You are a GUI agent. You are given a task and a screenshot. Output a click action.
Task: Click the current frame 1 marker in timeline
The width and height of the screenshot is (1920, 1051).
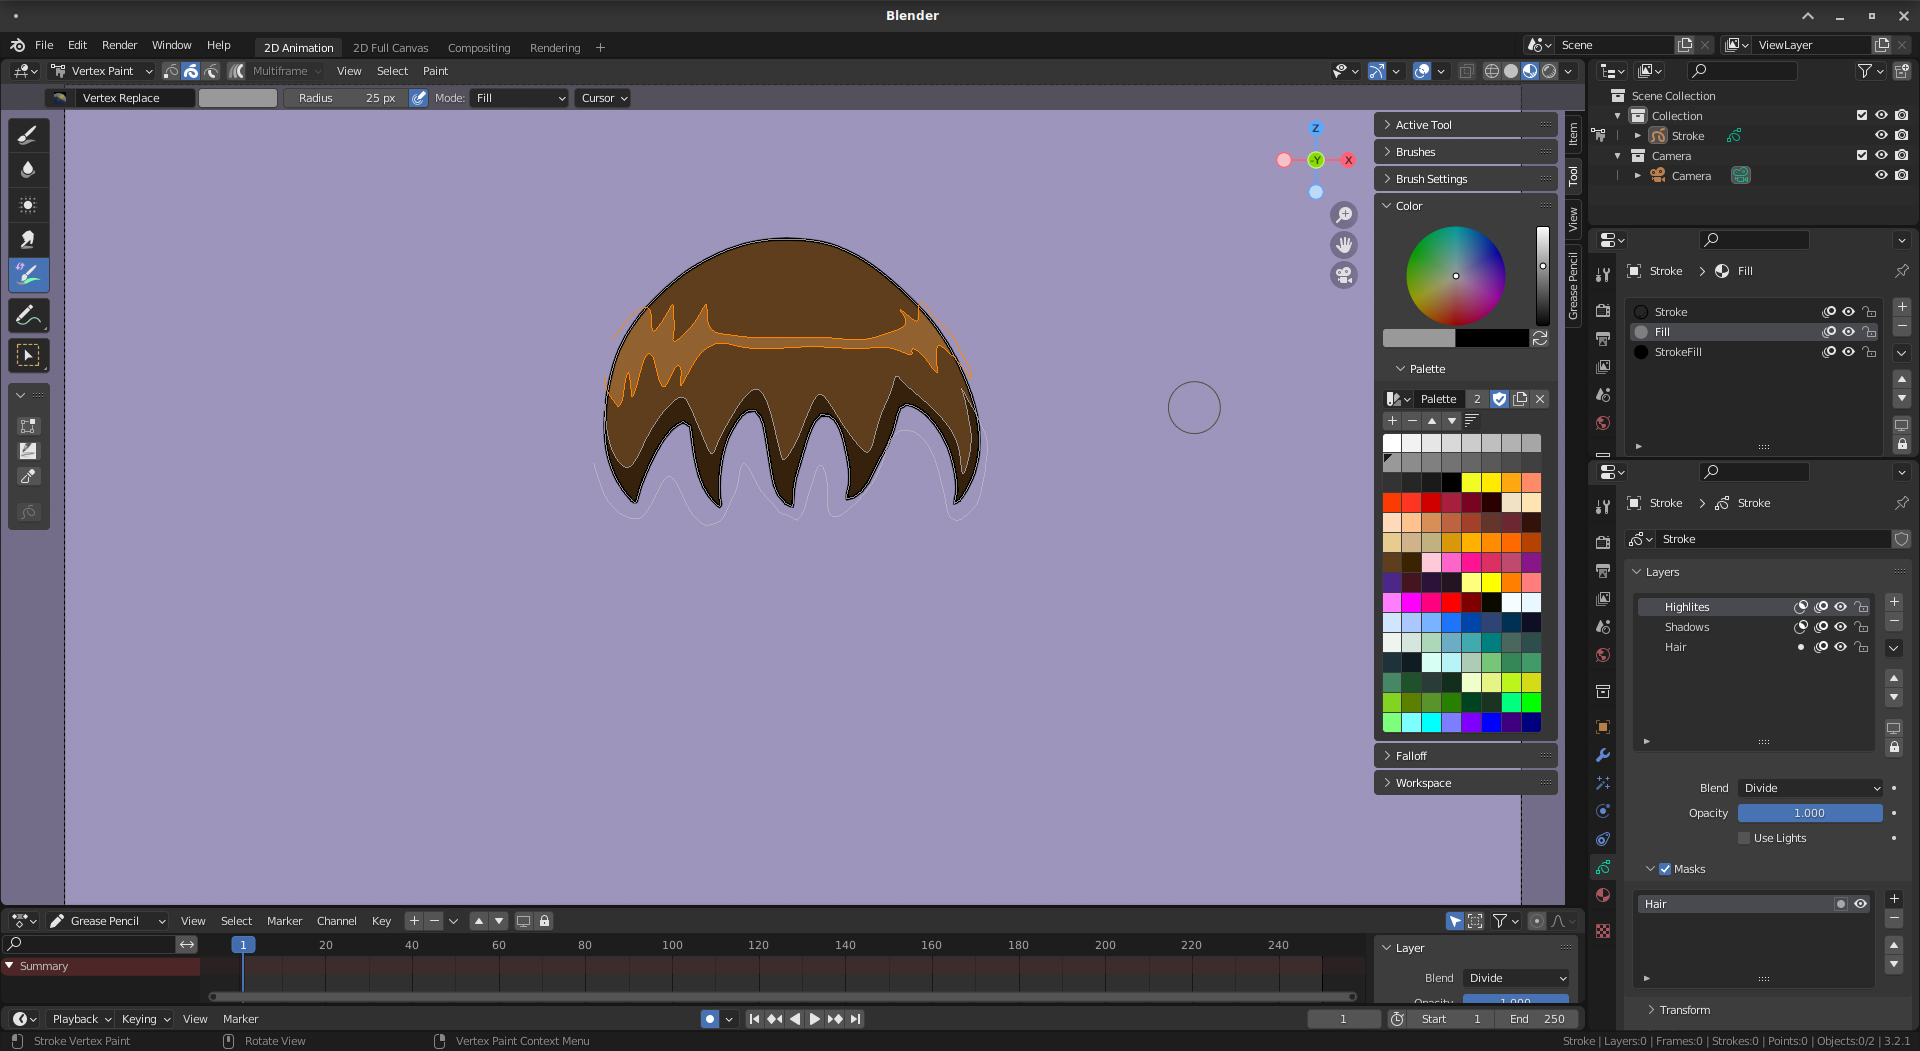(243, 945)
